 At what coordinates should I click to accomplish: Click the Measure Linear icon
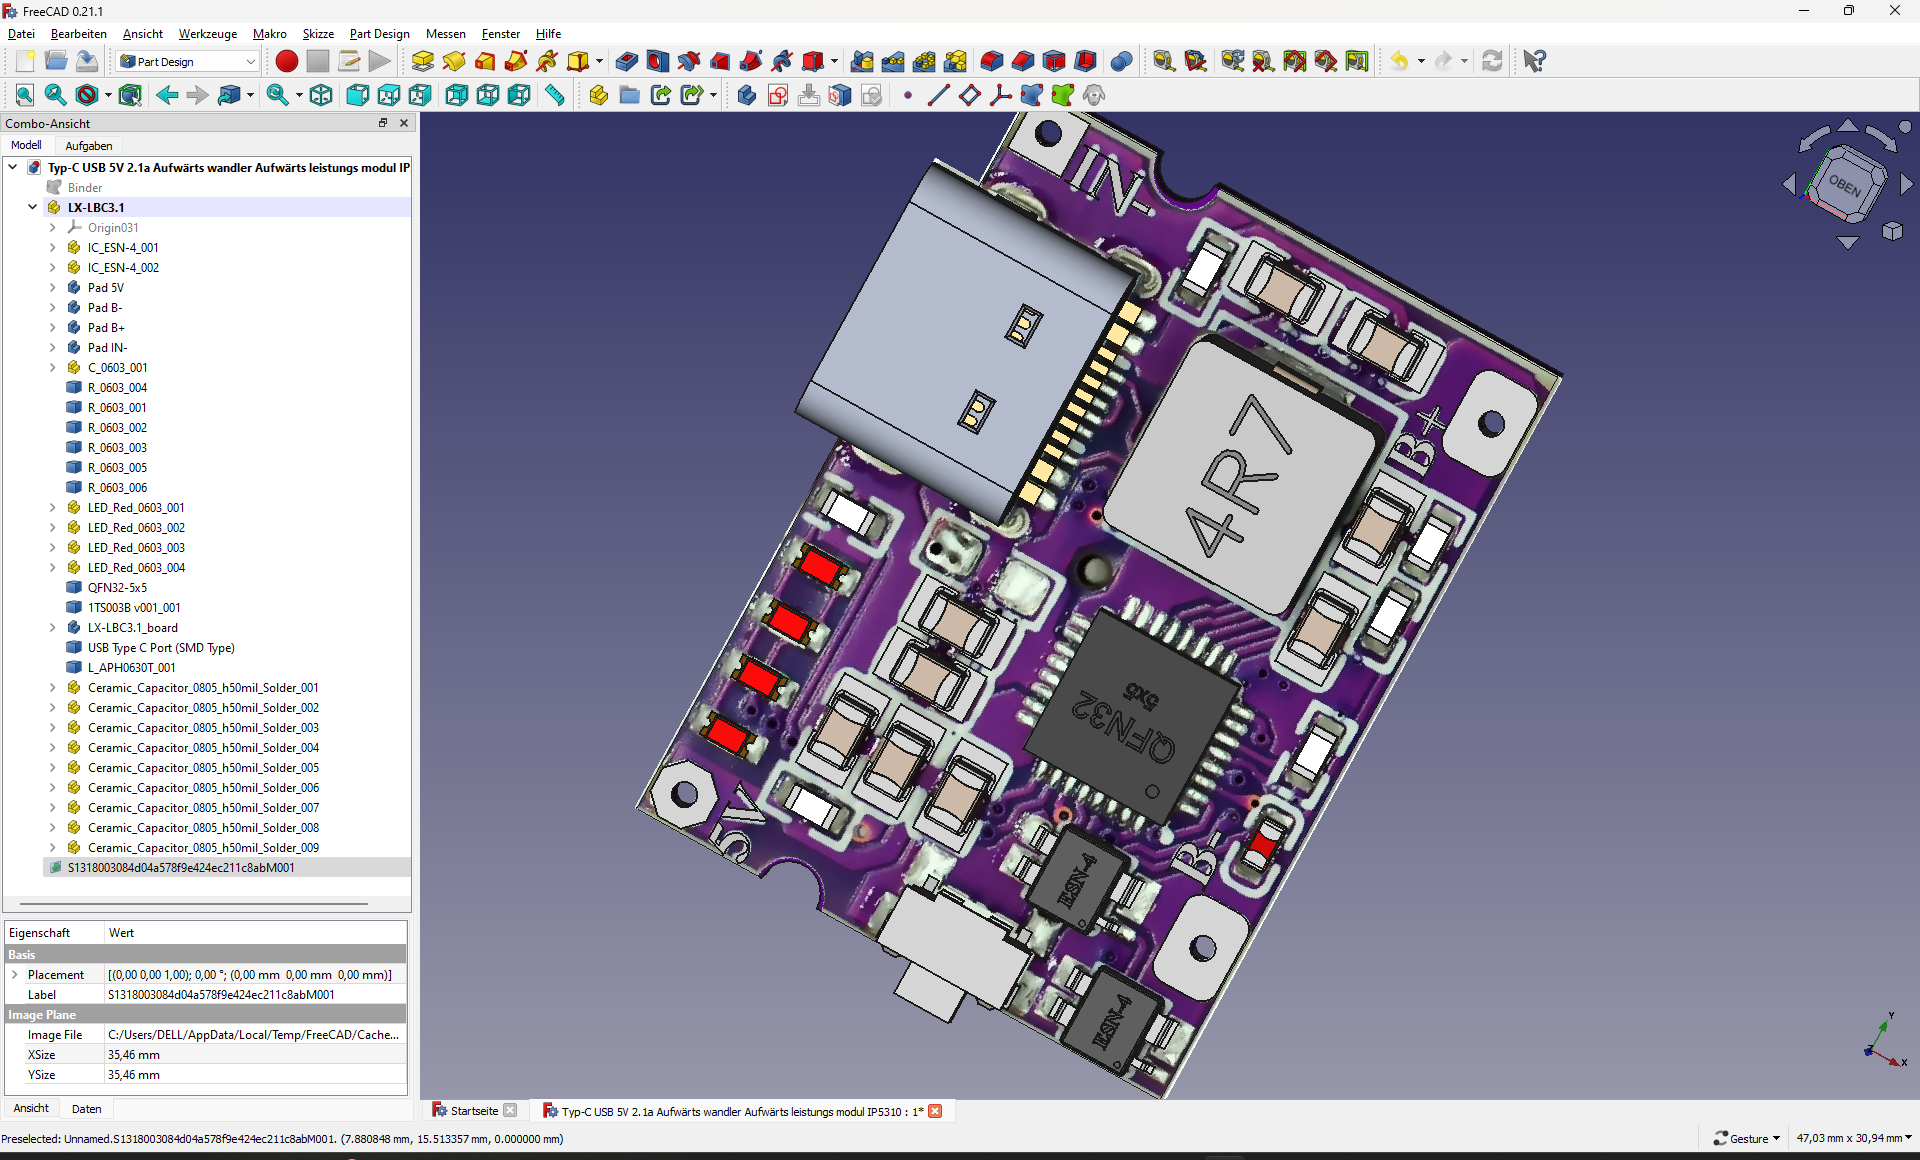[x=1164, y=61]
